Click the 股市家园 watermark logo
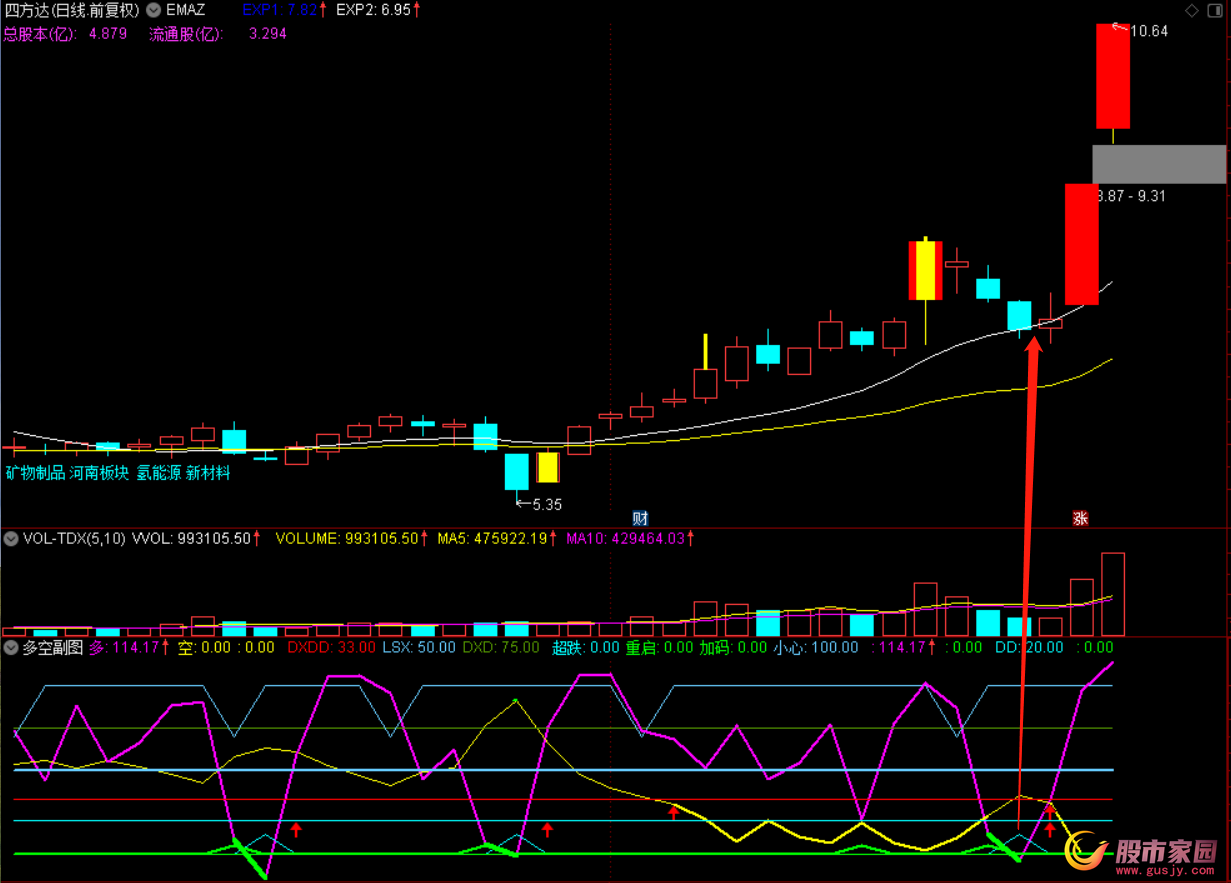1231x883 pixels. click(x=1144, y=852)
